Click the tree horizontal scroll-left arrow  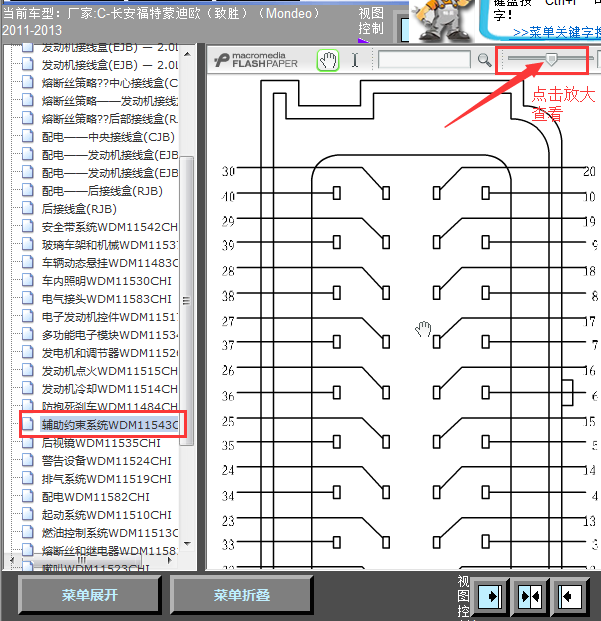click(12, 560)
